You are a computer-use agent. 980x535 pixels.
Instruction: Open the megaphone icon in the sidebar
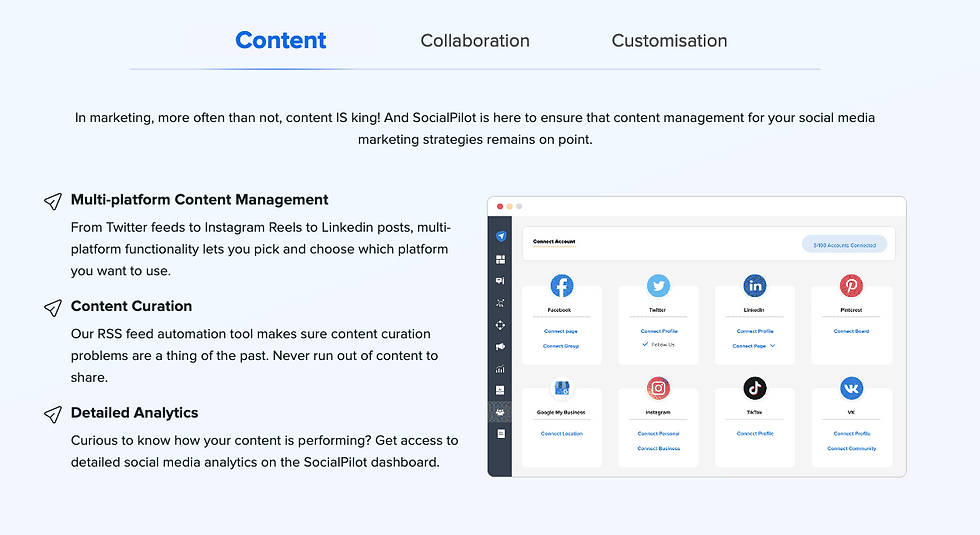click(500, 347)
